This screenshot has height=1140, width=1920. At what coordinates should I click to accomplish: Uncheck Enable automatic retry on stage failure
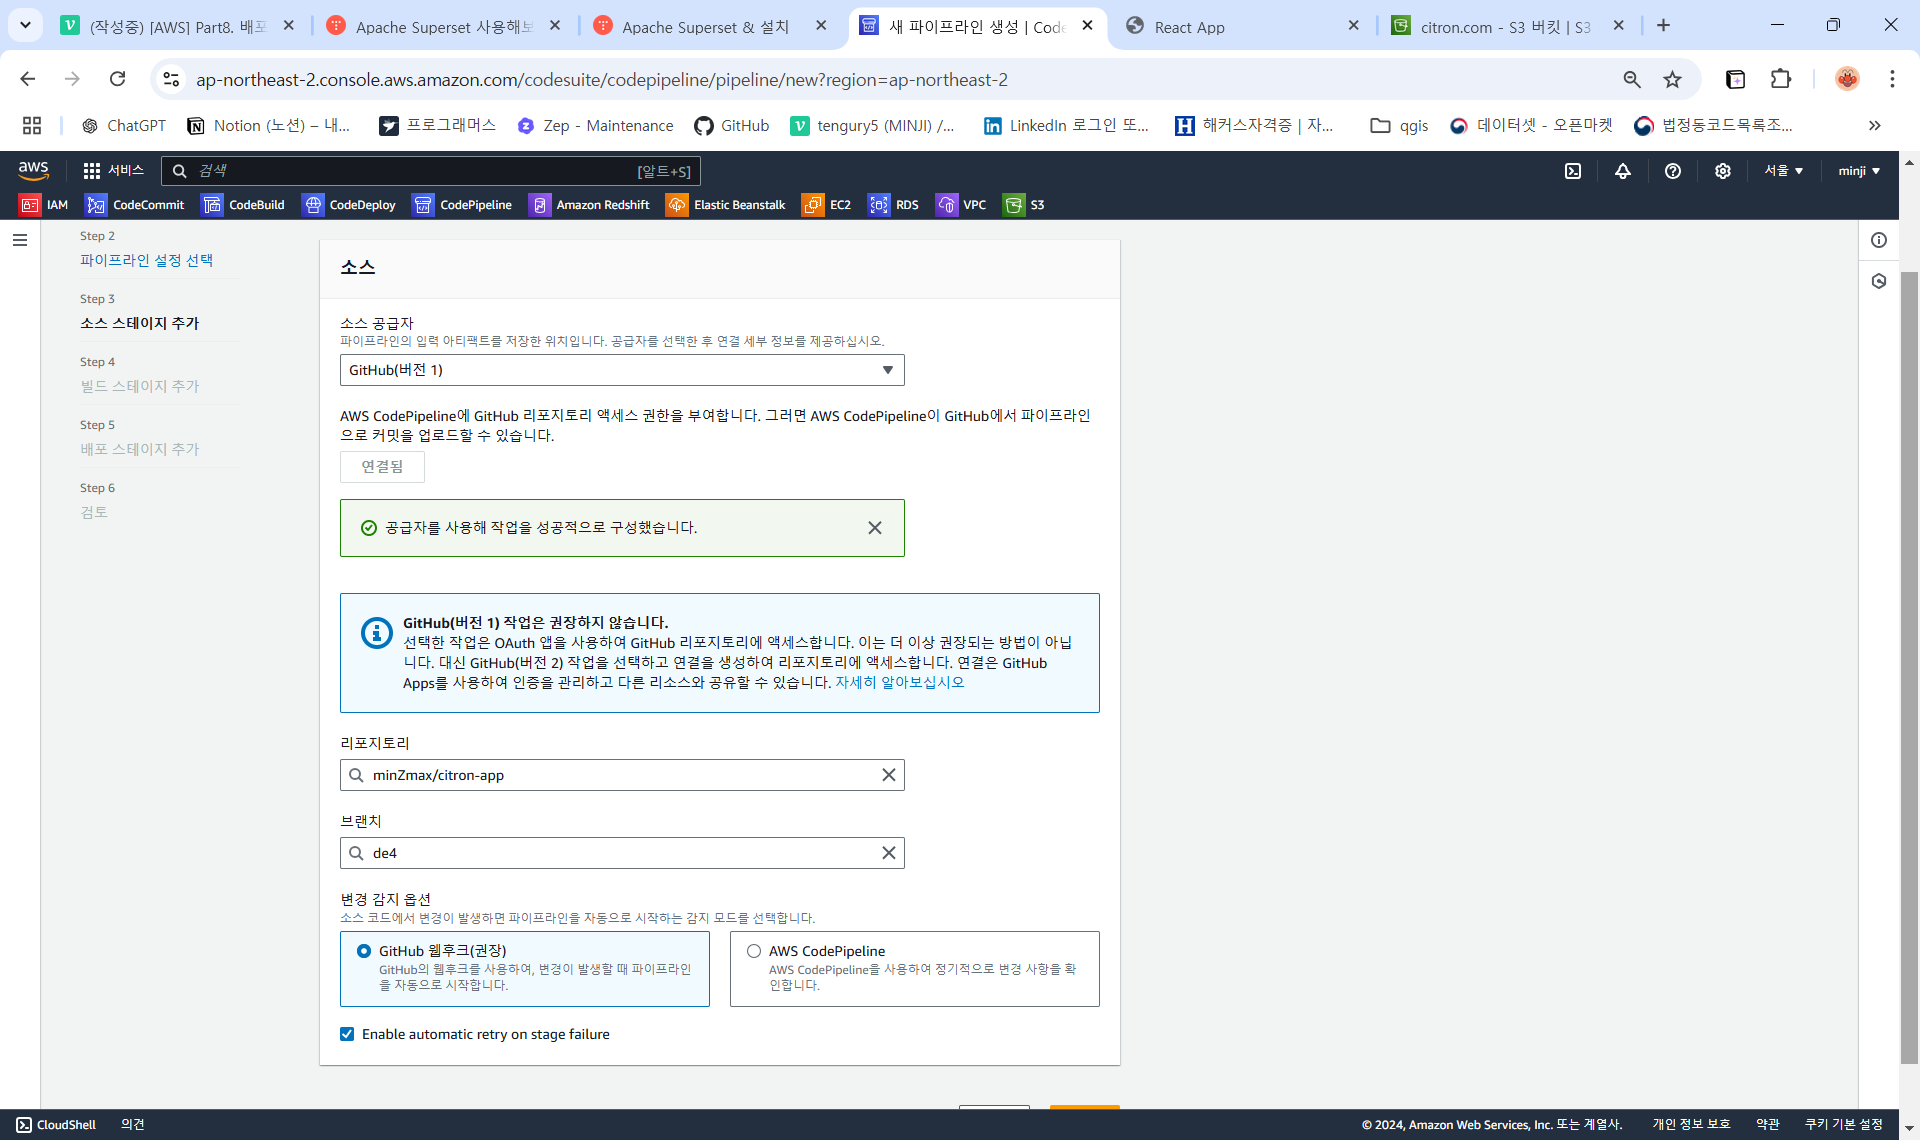click(347, 1034)
